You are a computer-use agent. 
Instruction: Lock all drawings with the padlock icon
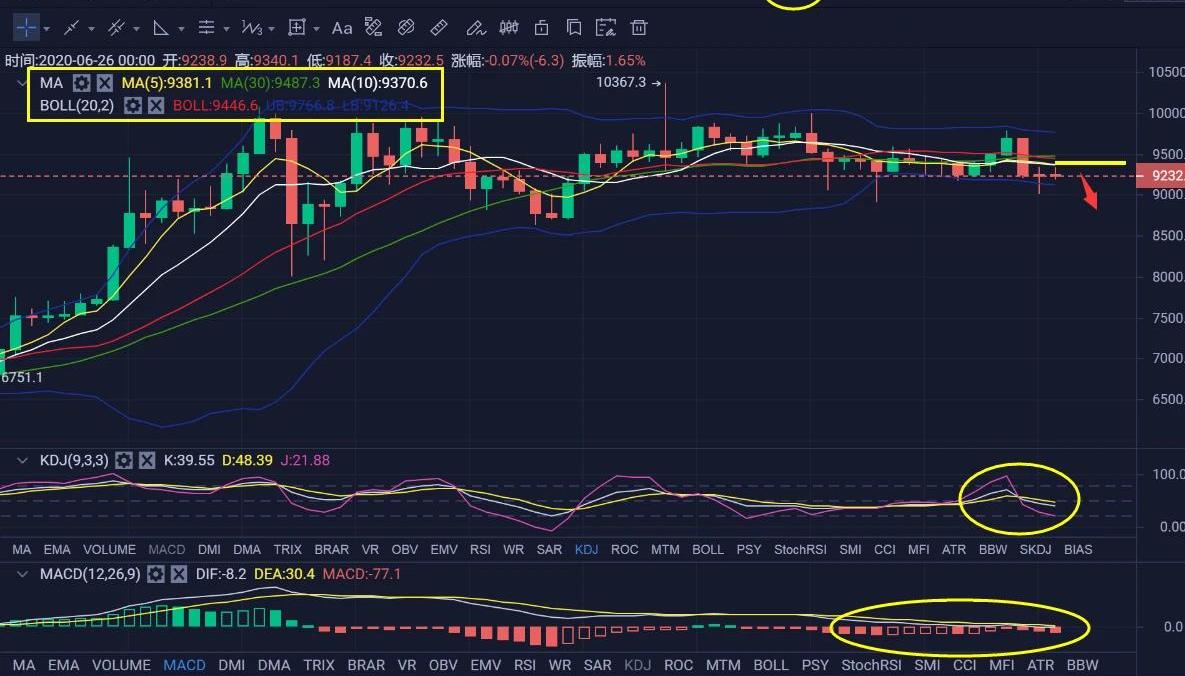pyautogui.click(x=541, y=28)
